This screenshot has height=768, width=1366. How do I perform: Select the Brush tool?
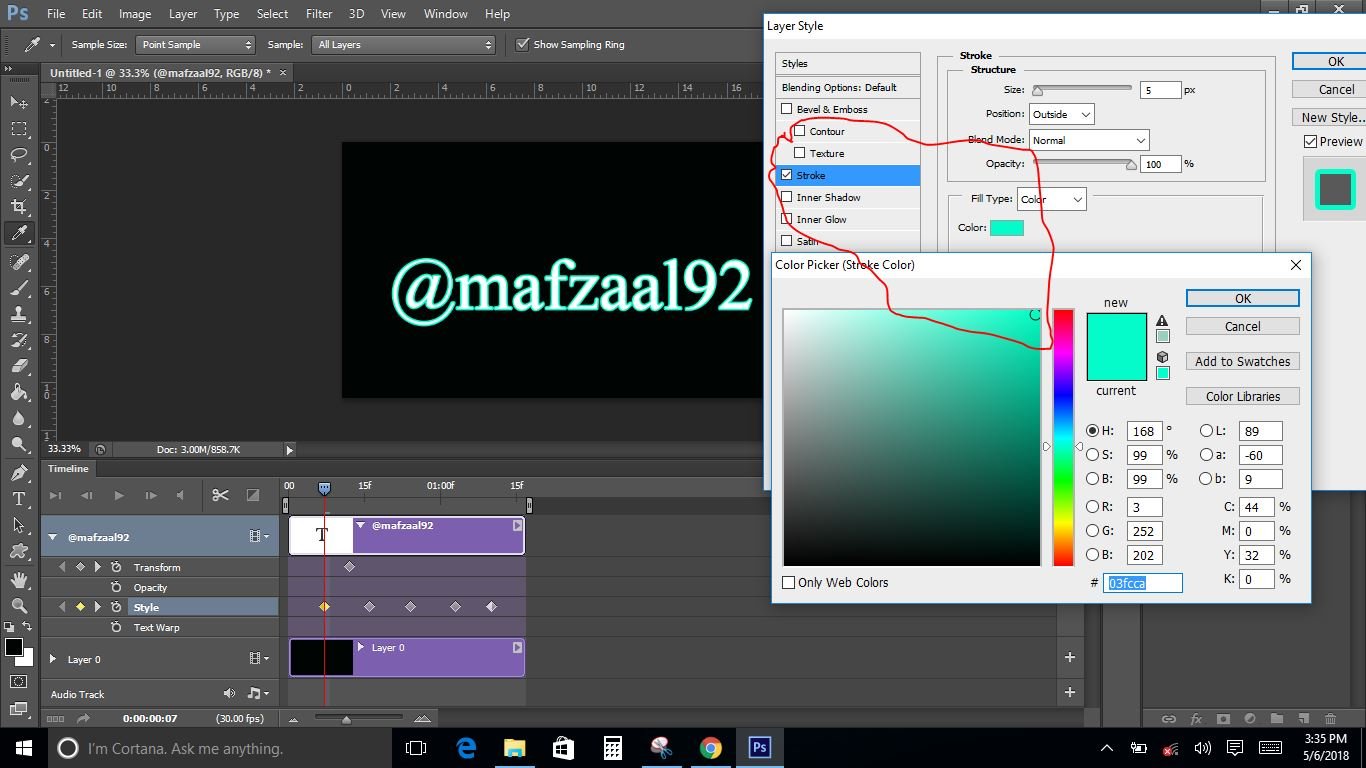point(19,287)
